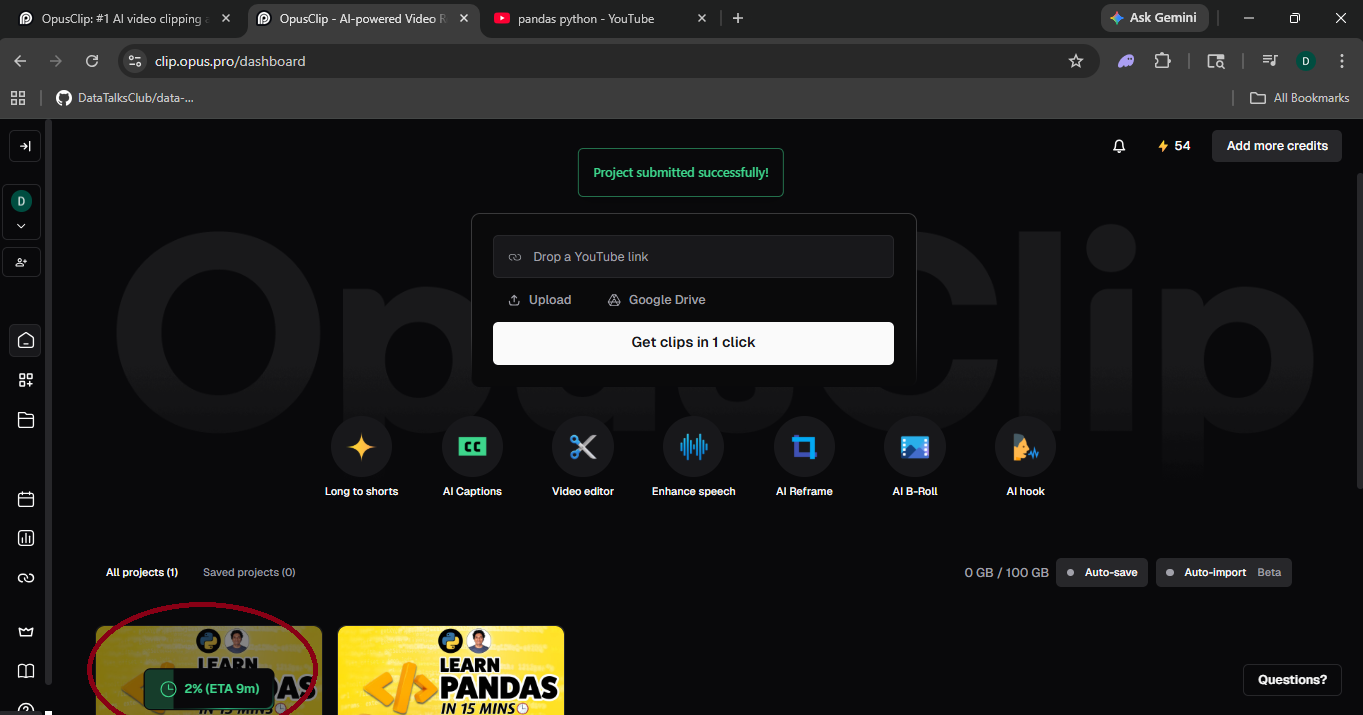Viewport: 1363px width, 715px height.
Task: Open the analytics chart icon in sidebar
Action: tap(26, 538)
